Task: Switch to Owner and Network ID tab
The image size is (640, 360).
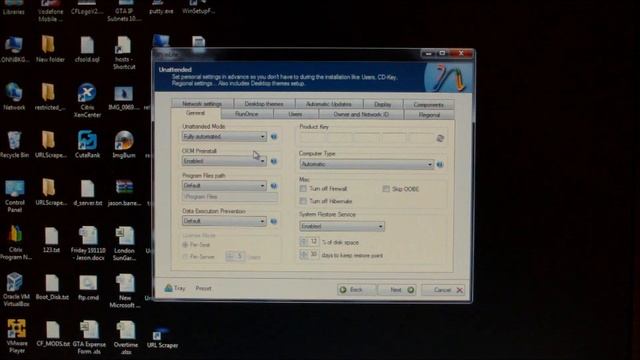Action: tap(361, 115)
